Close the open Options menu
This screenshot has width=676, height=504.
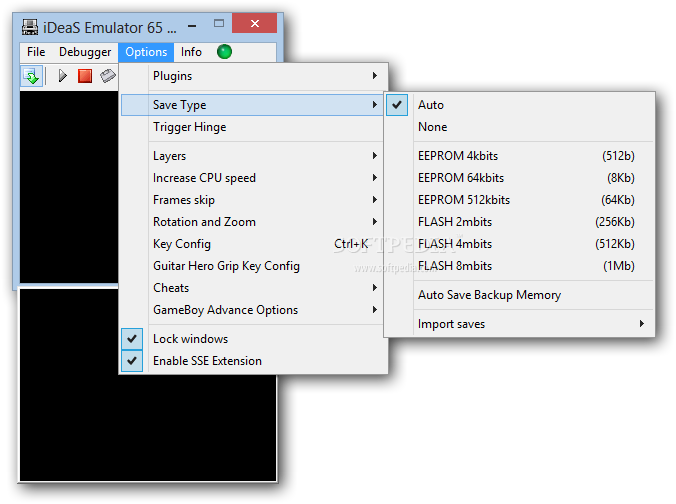pos(146,52)
